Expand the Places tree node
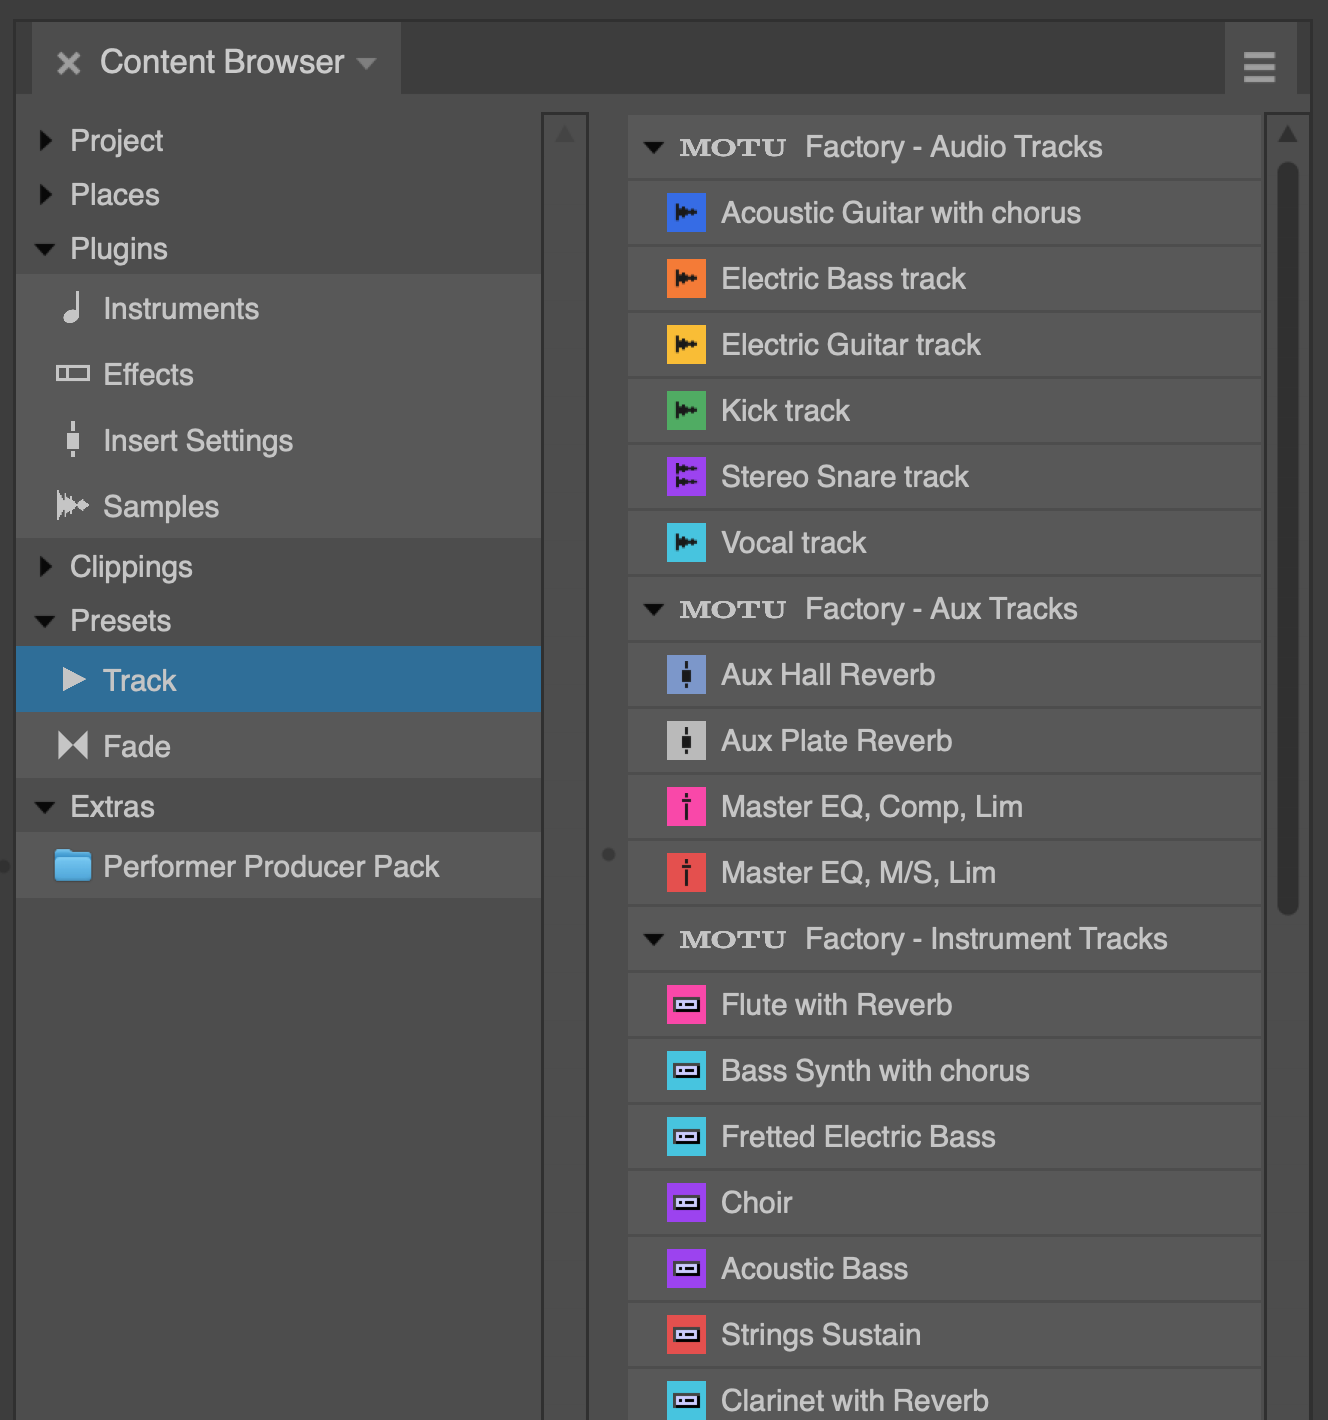 pyautogui.click(x=45, y=194)
